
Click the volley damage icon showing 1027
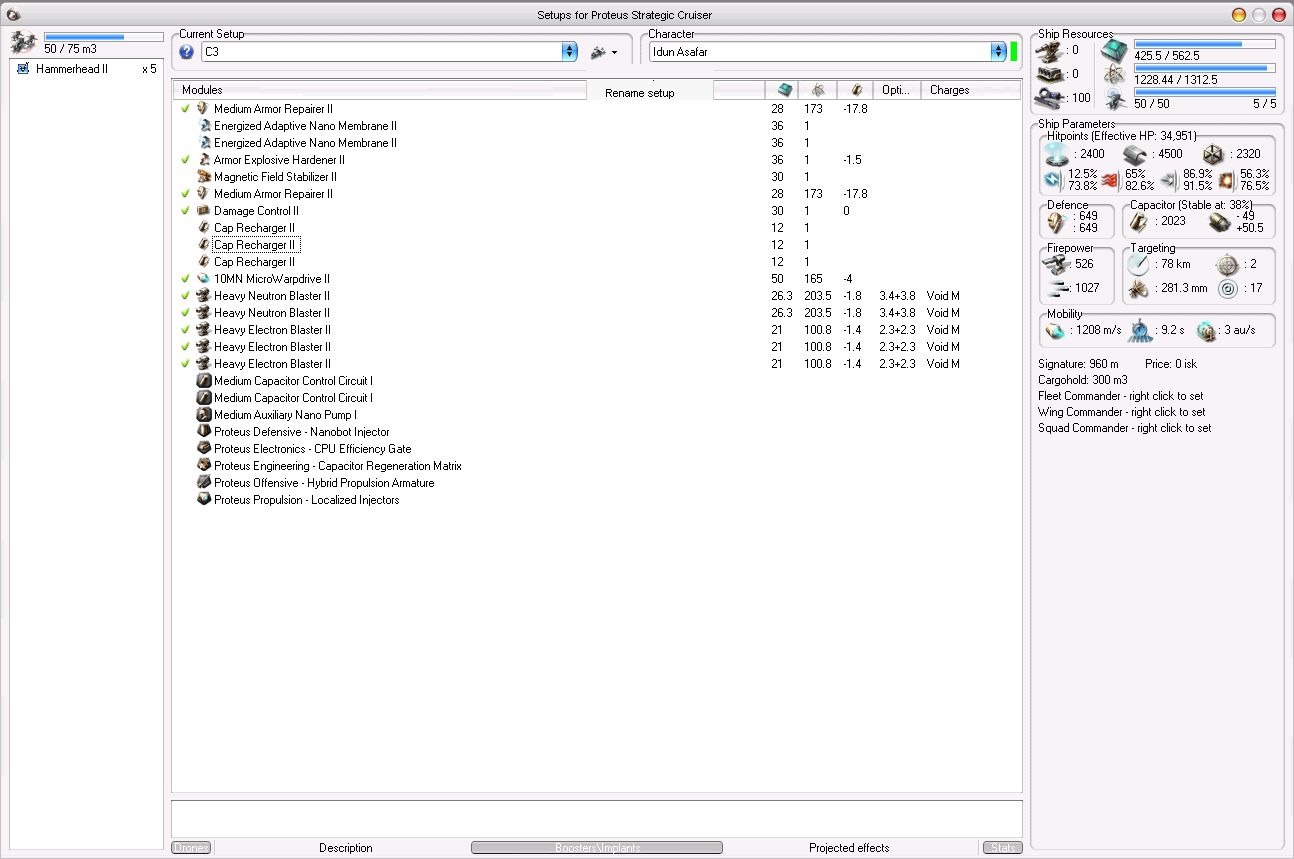coord(1057,288)
